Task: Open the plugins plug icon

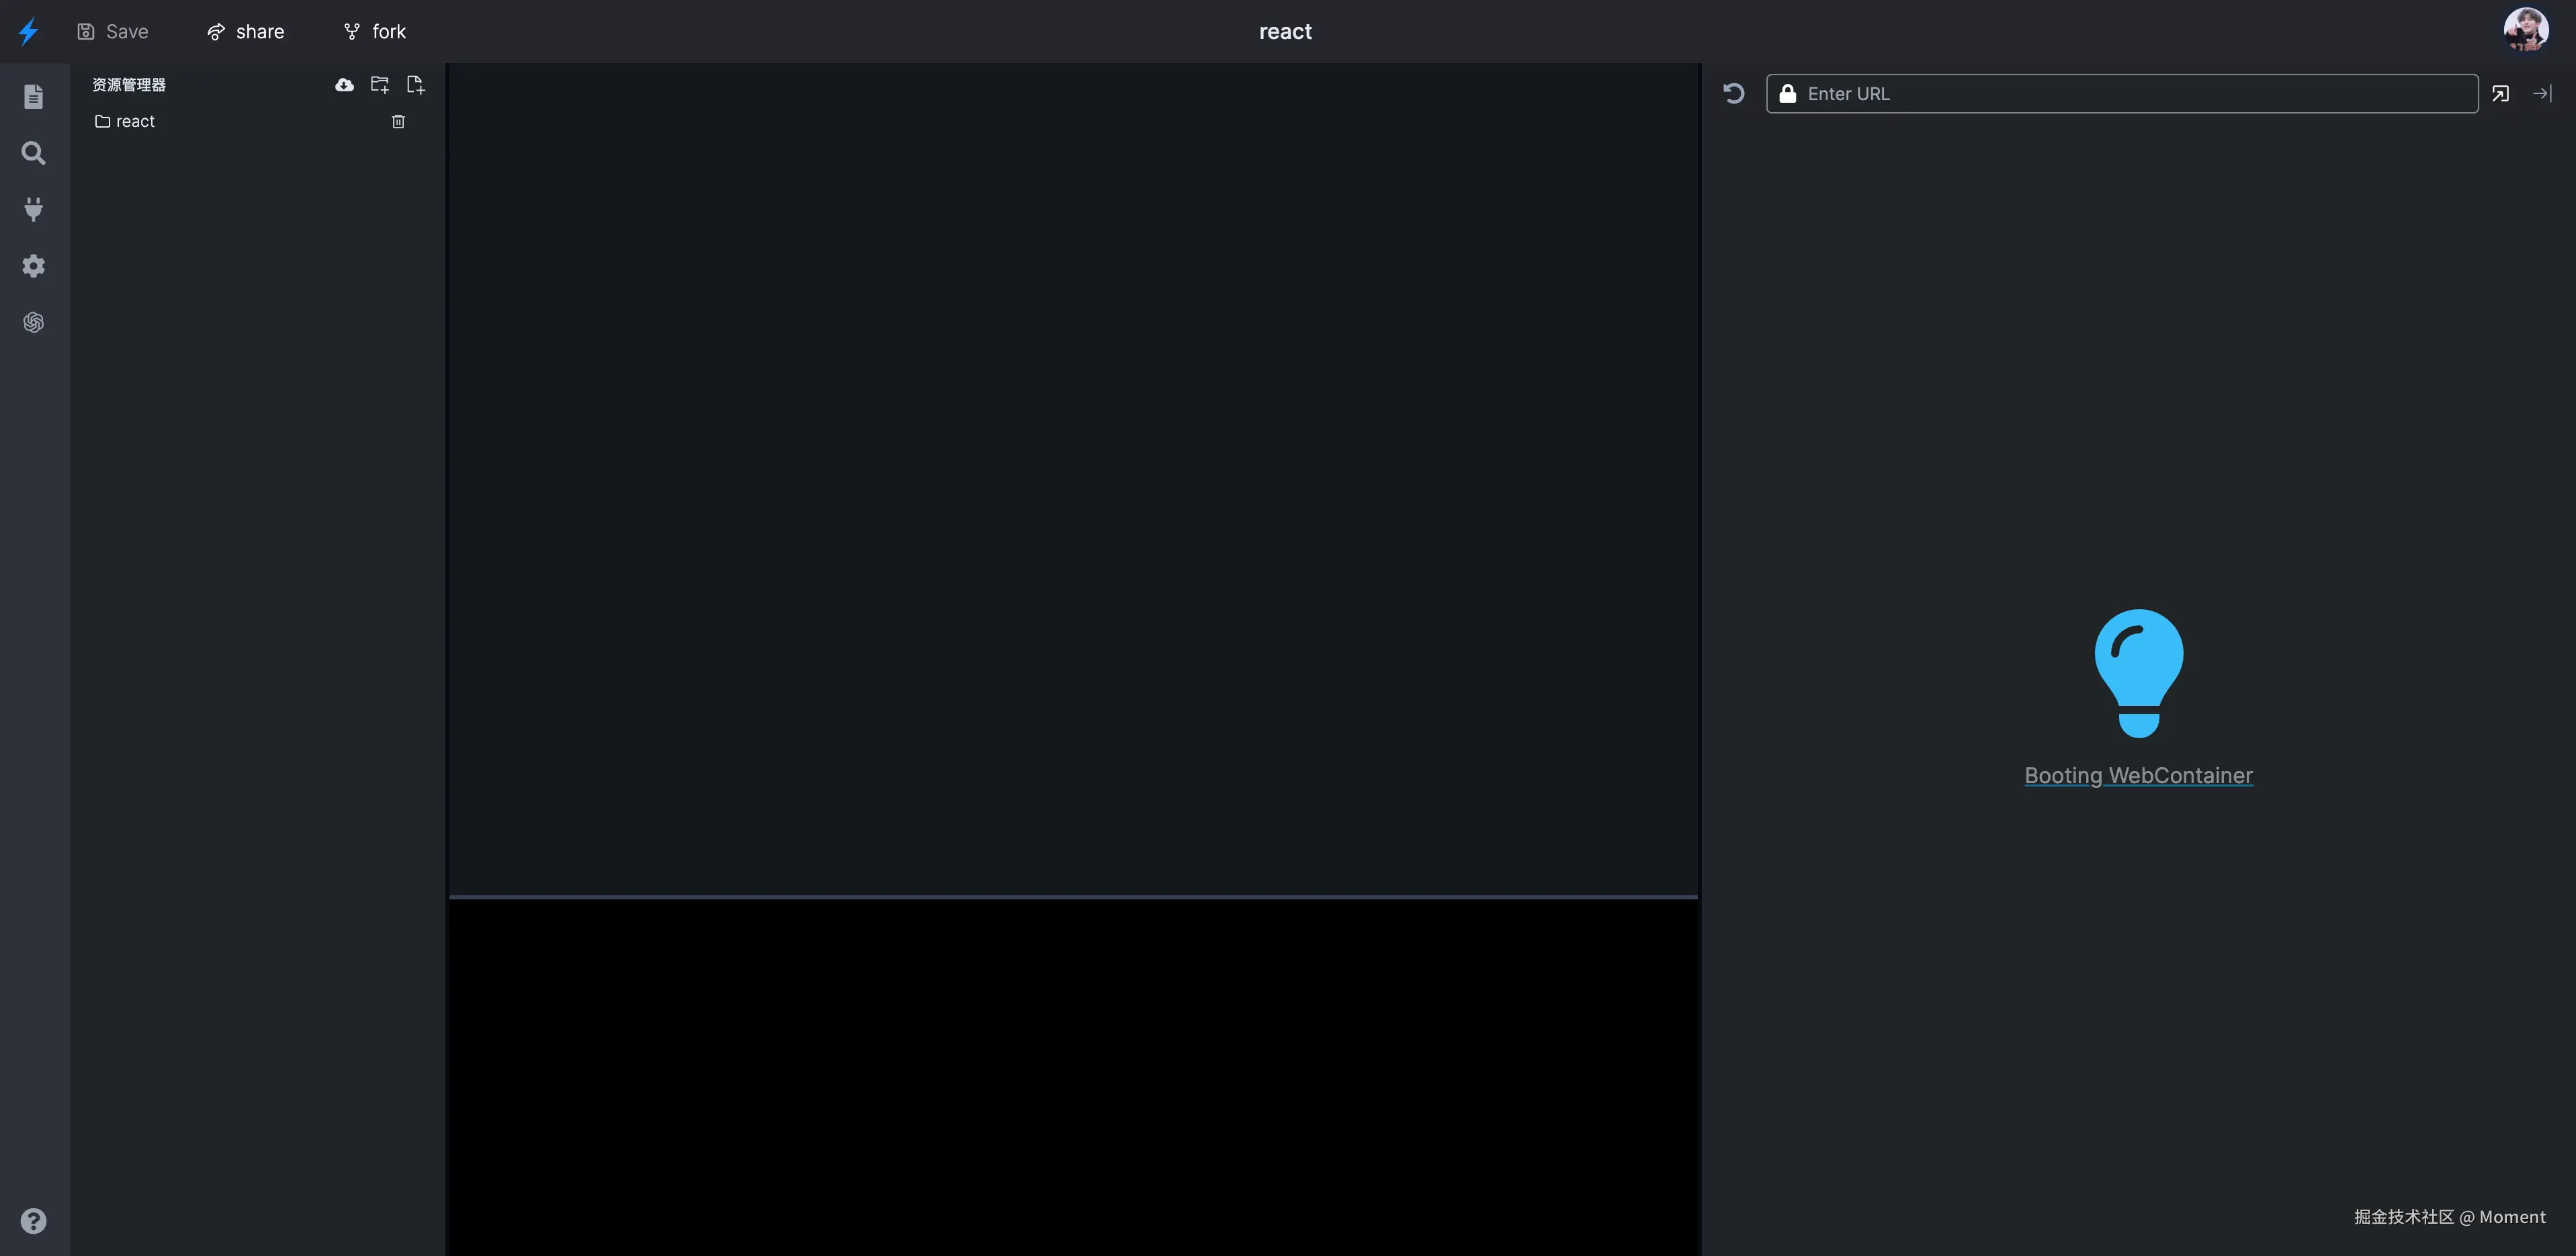Action: tap(33, 209)
